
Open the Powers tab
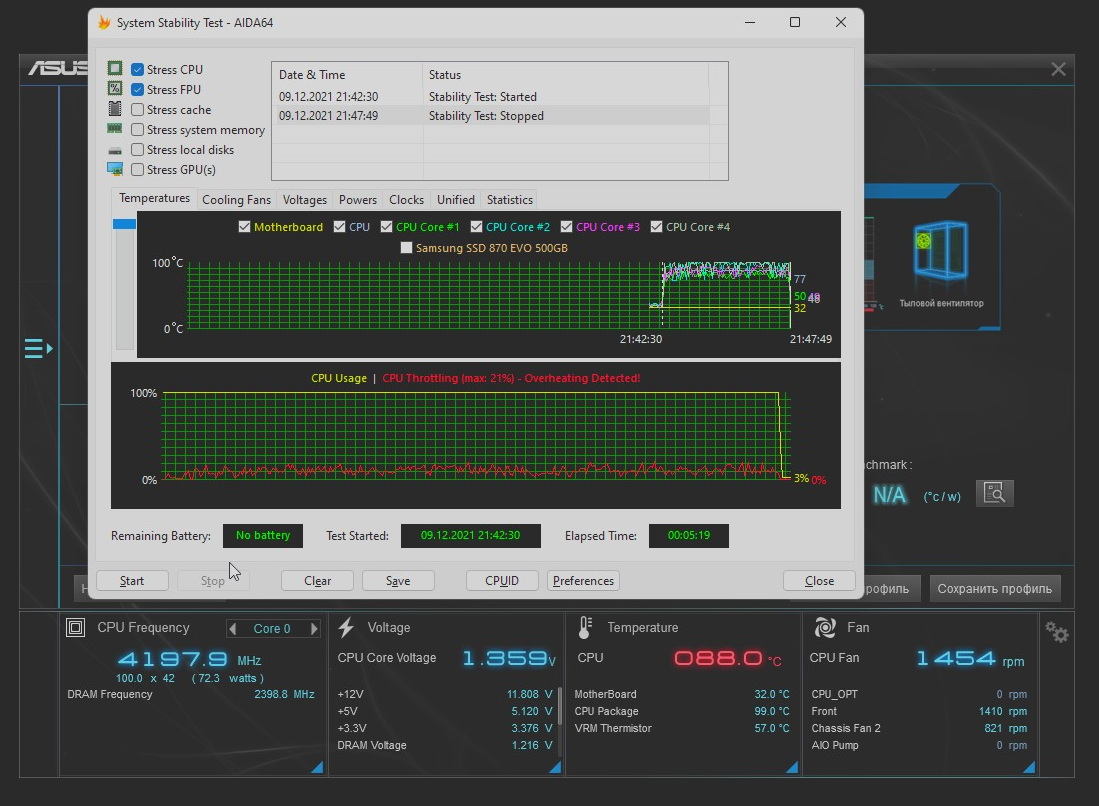pos(357,200)
